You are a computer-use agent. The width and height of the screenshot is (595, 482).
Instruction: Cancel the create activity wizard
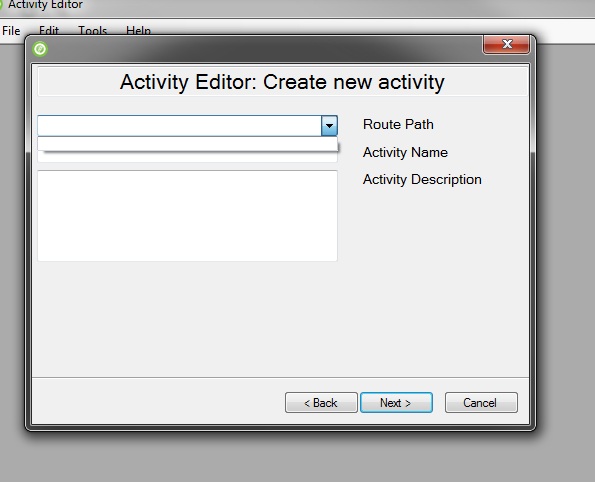tap(481, 402)
